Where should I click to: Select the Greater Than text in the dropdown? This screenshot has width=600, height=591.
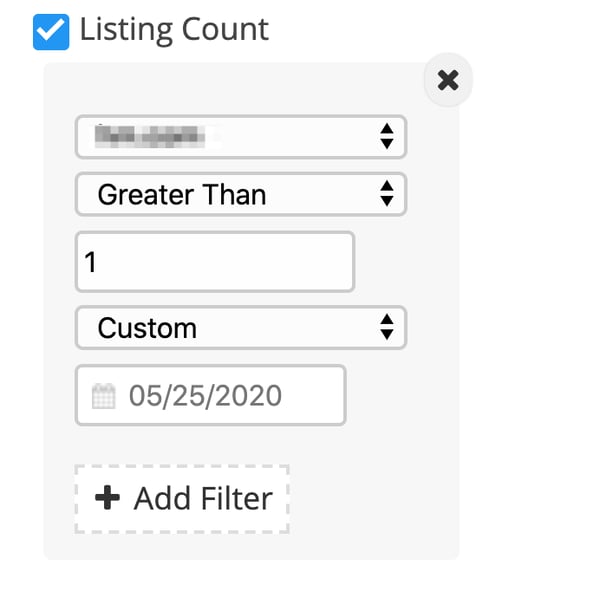click(182, 194)
